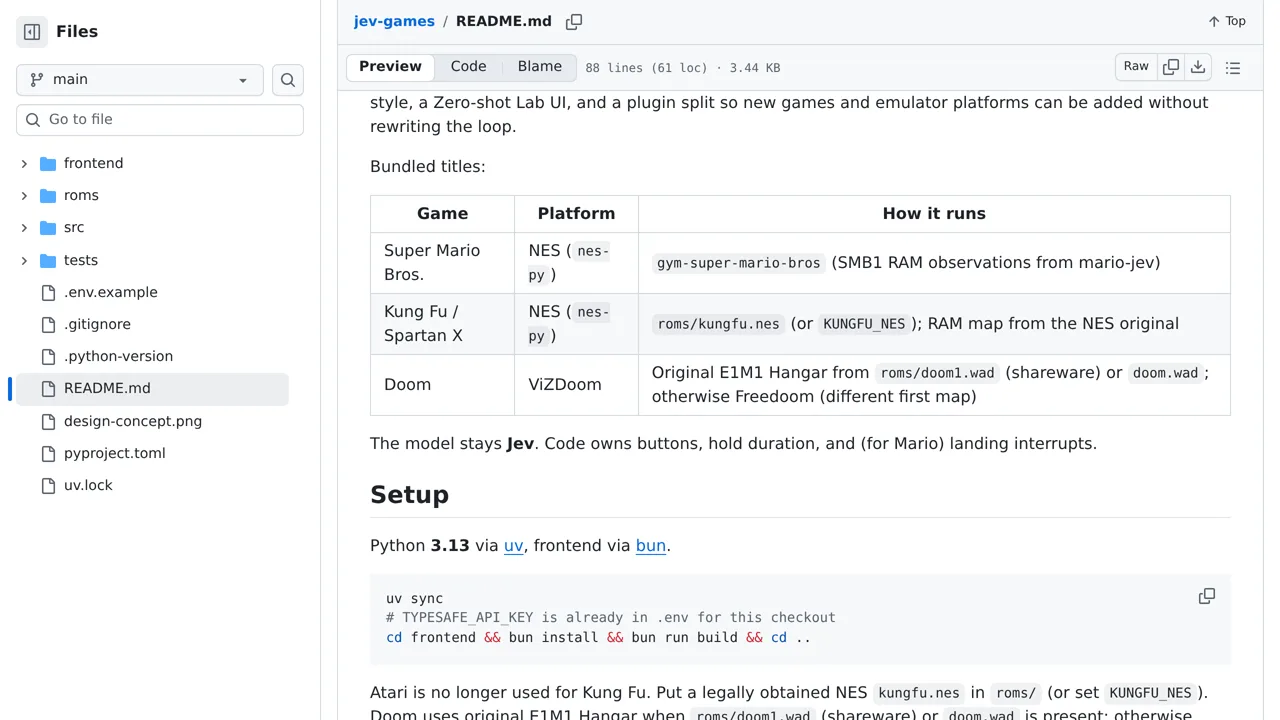Switch to the Blame tab
The image size is (1280, 720).
click(540, 67)
